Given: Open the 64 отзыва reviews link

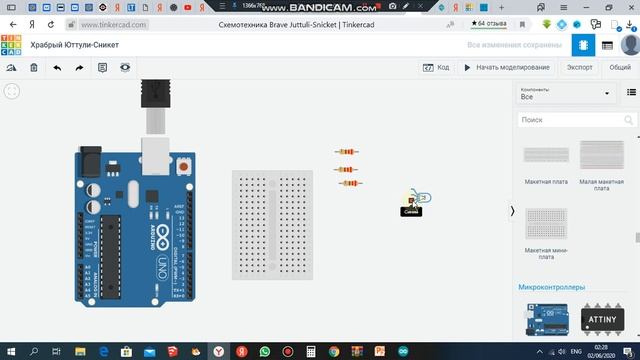Looking at the screenshot, I should click(x=489, y=24).
